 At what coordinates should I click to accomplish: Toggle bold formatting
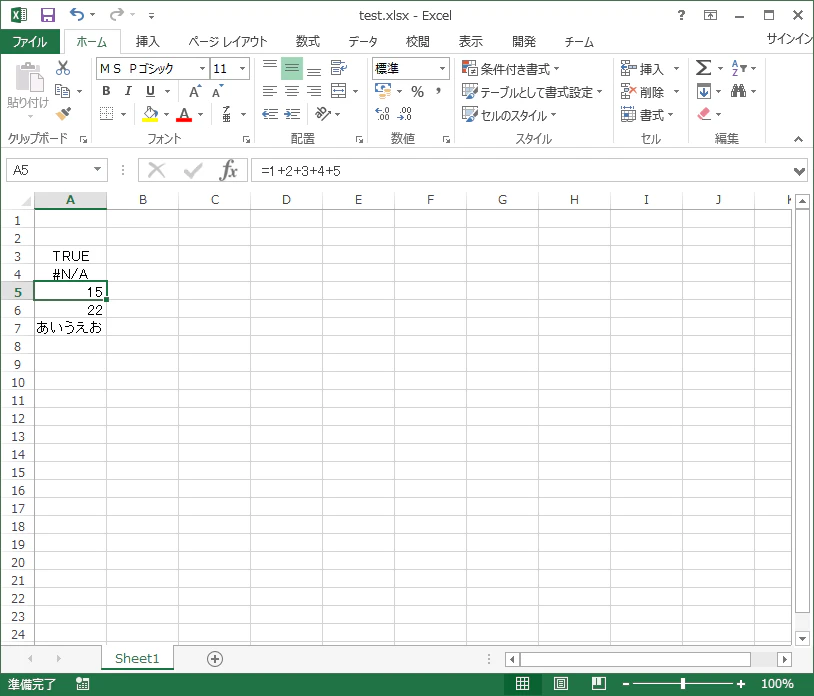point(106,91)
